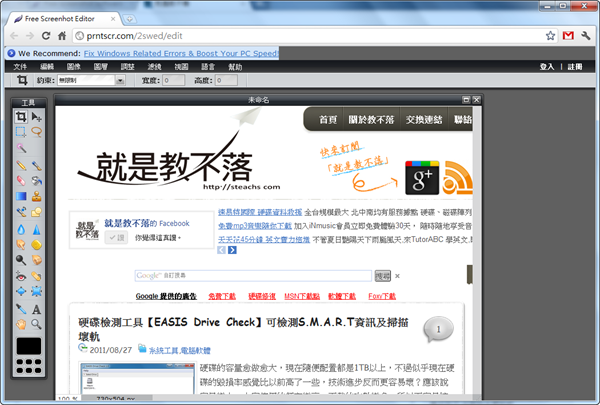The height and width of the screenshot is (405, 600).
Task: Select the Pencil tool
Action: (21, 165)
